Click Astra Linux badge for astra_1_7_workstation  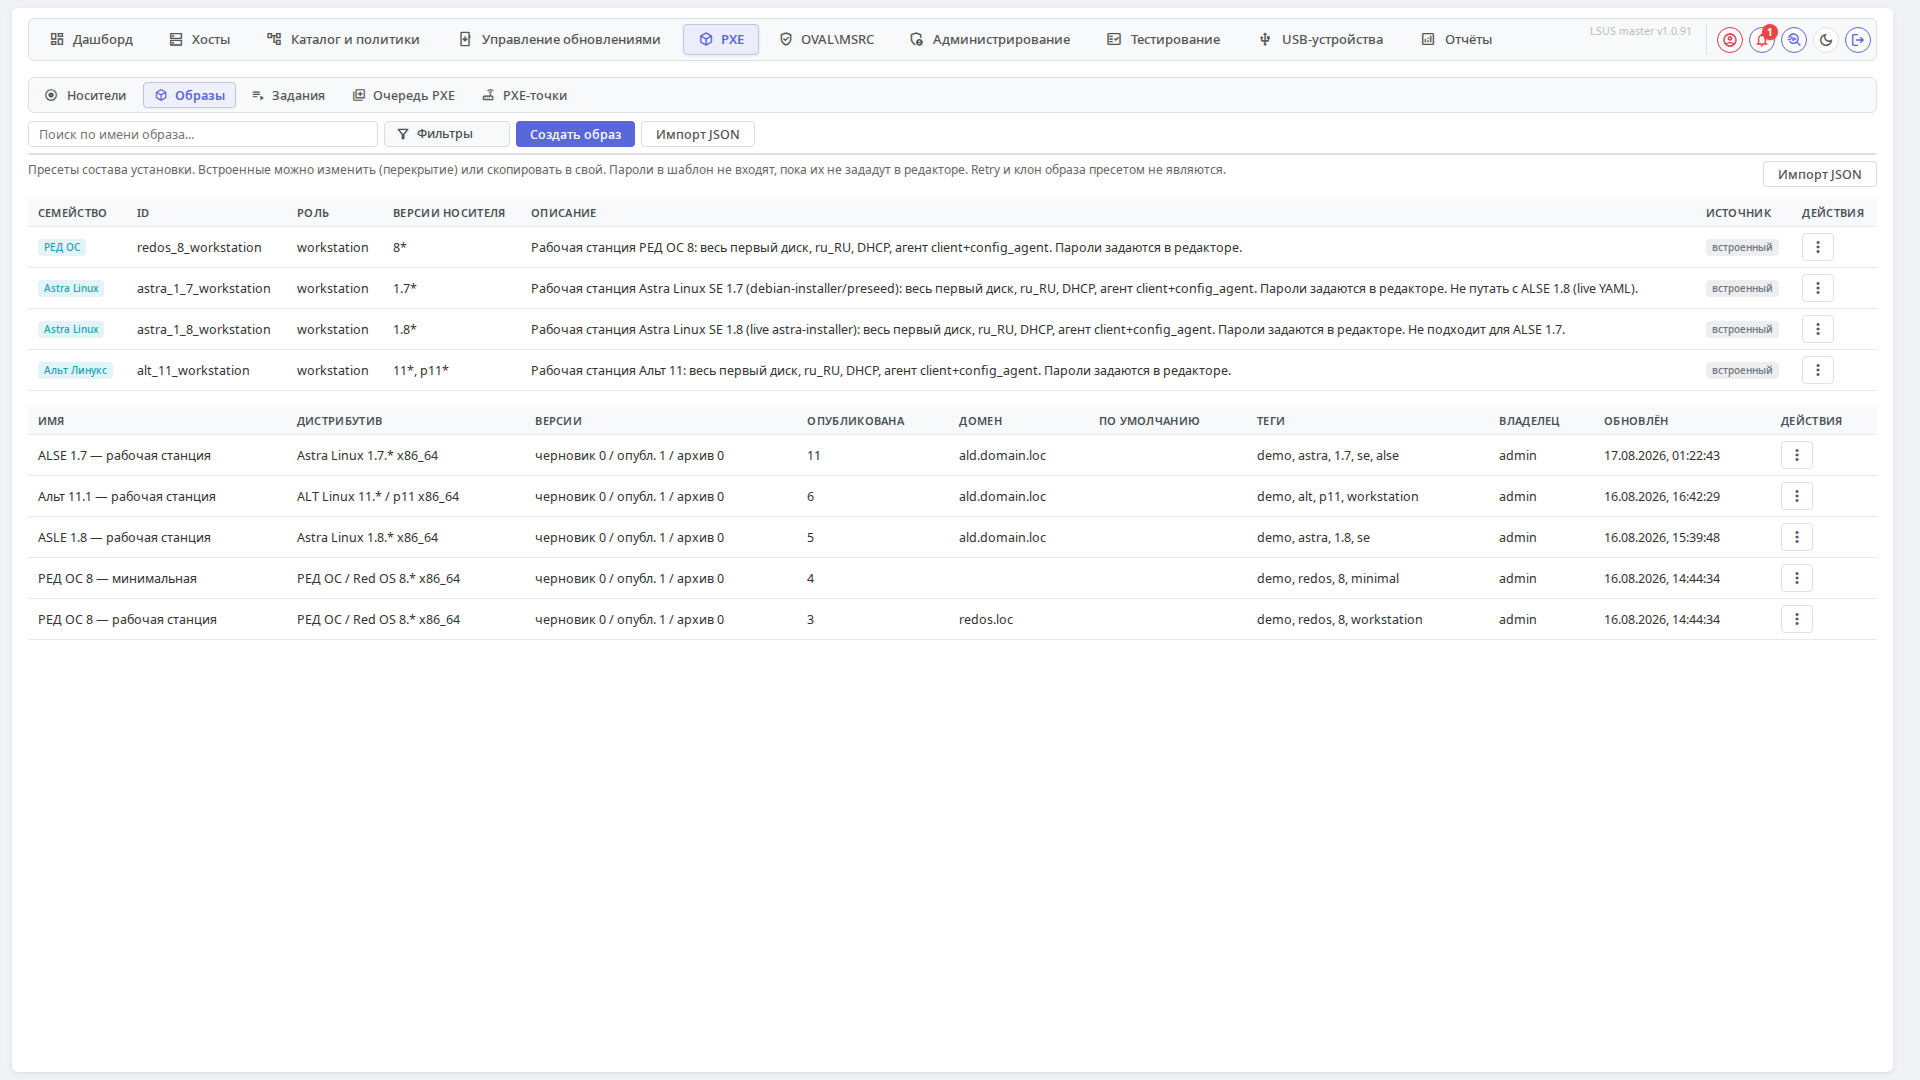tap(71, 288)
